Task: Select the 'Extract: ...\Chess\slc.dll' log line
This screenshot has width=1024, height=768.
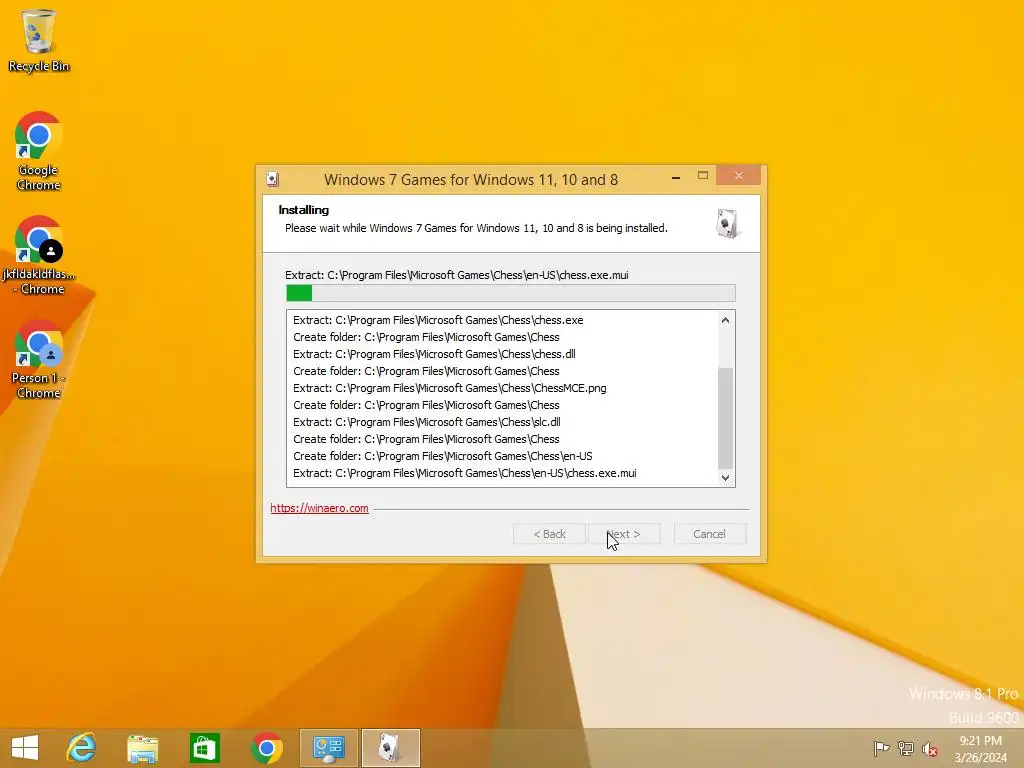Action: tap(426, 422)
